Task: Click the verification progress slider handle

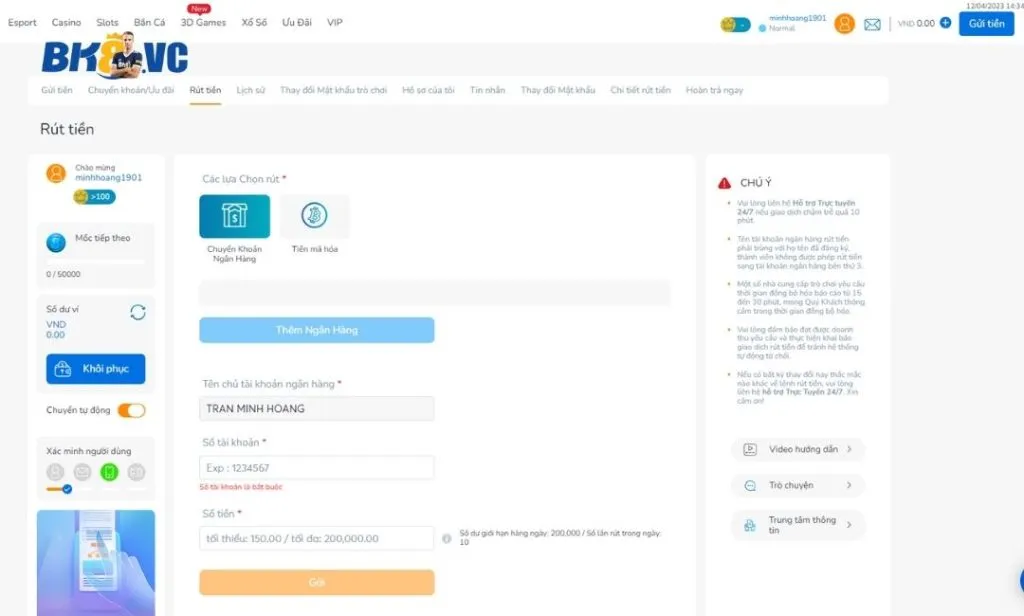Action: [x=67, y=489]
